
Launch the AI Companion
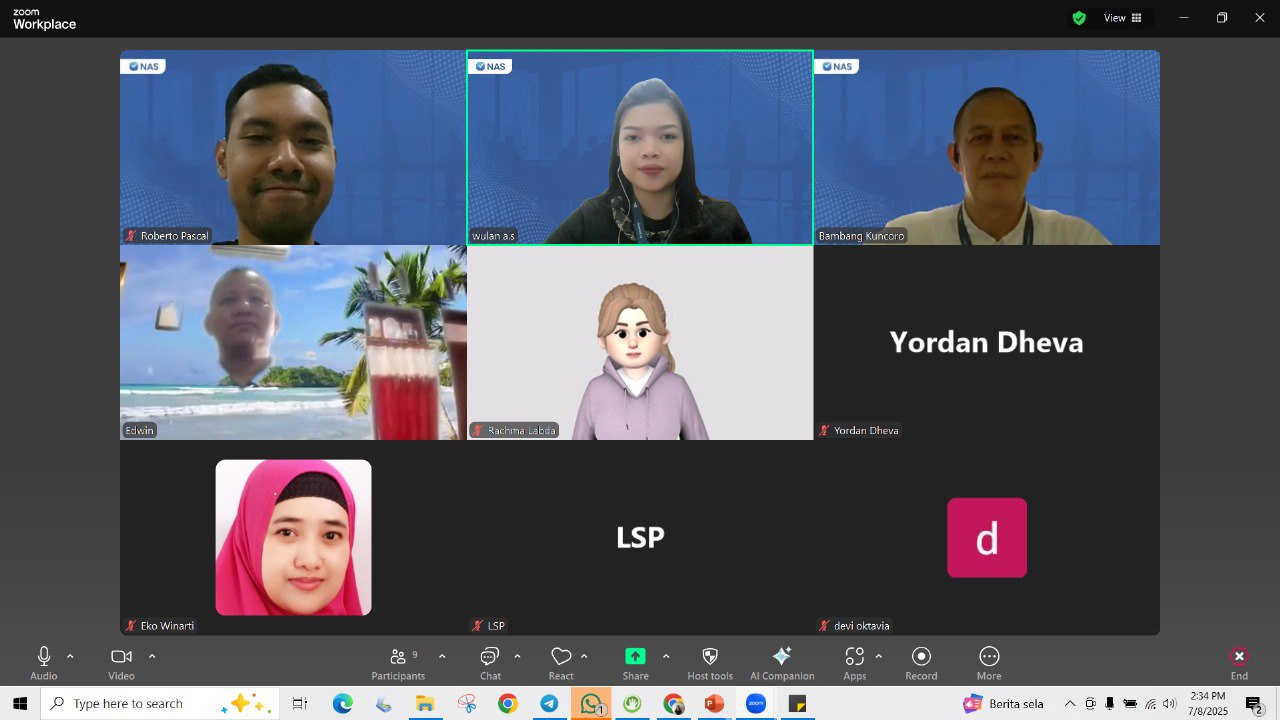click(x=782, y=663)
